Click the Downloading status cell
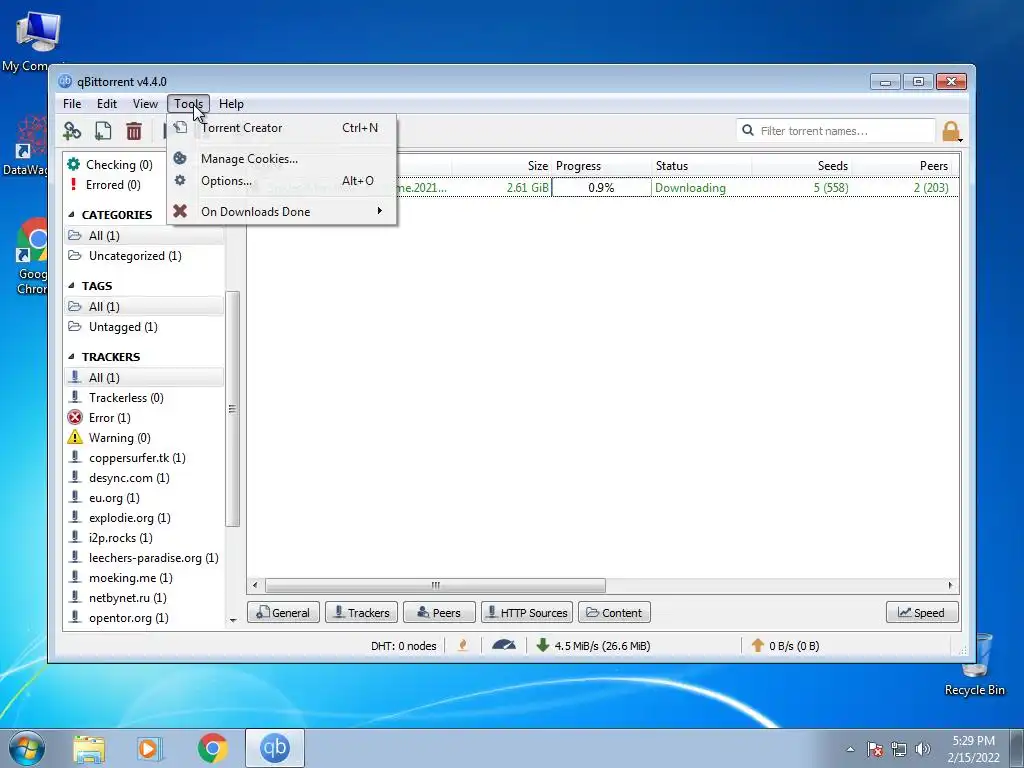Image resolution: width=1024 pixels, height=768 pixels. tap(702, 187)
